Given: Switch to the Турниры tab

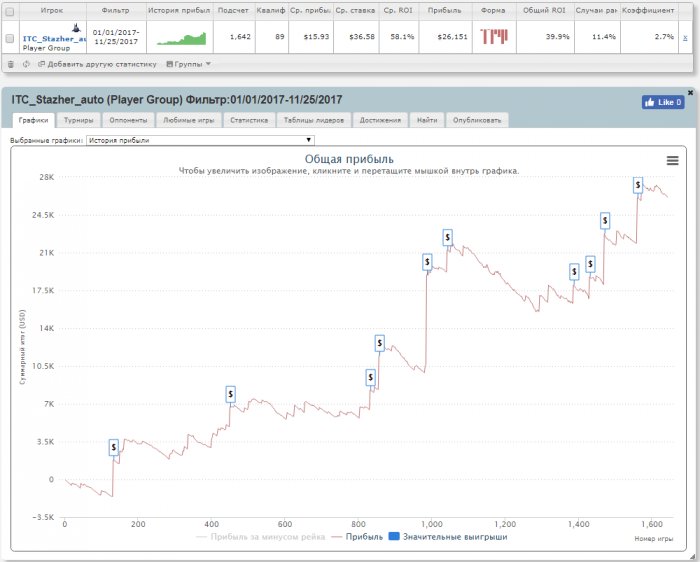Looking at the screenshot, I should (x=79, y=120).
